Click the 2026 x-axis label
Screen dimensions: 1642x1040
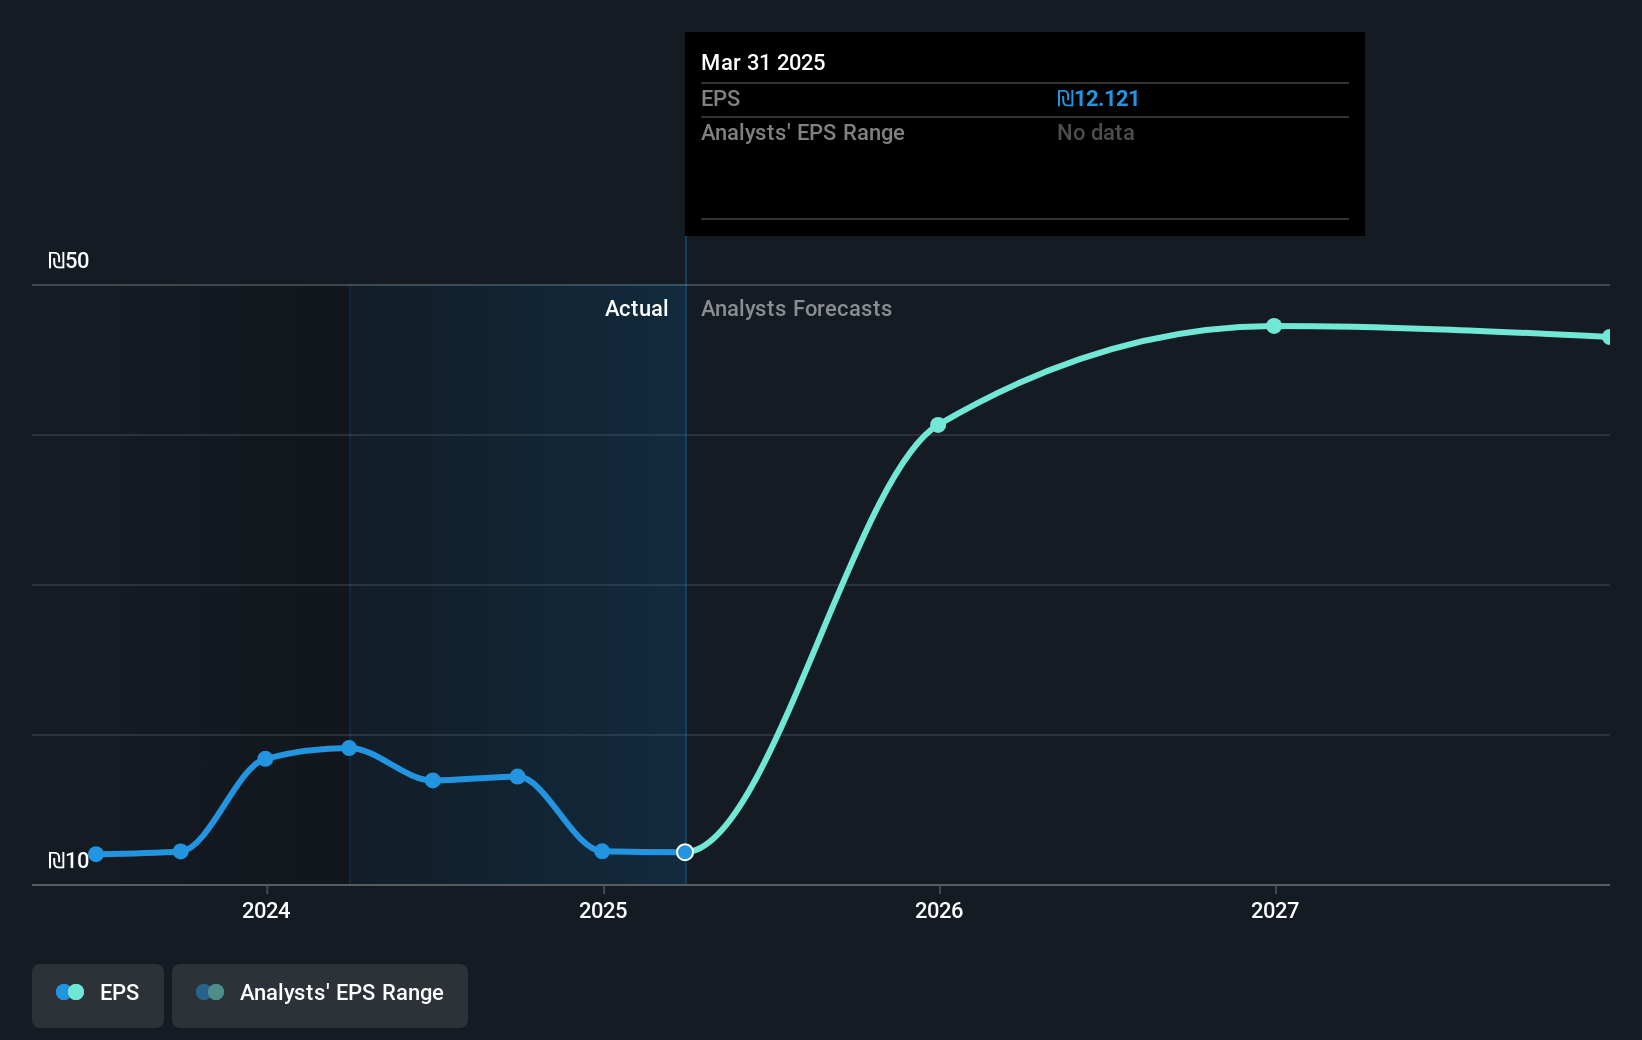(939, 910)
